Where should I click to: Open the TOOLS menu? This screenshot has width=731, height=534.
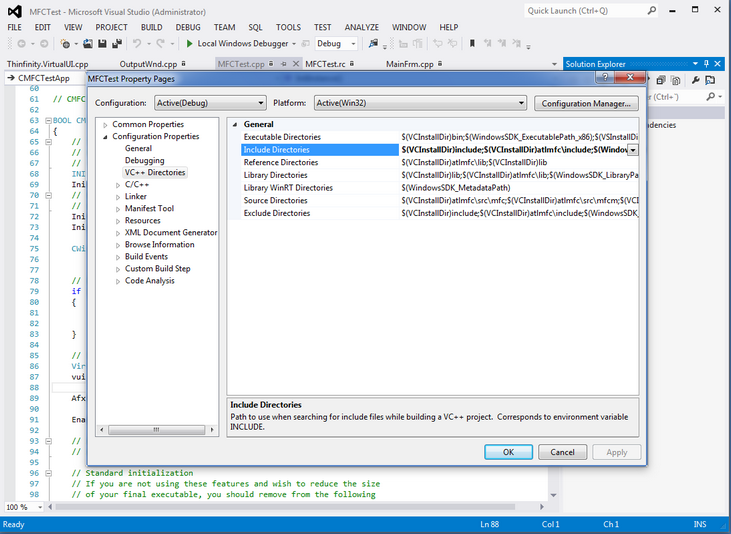[x=288, y=28]
